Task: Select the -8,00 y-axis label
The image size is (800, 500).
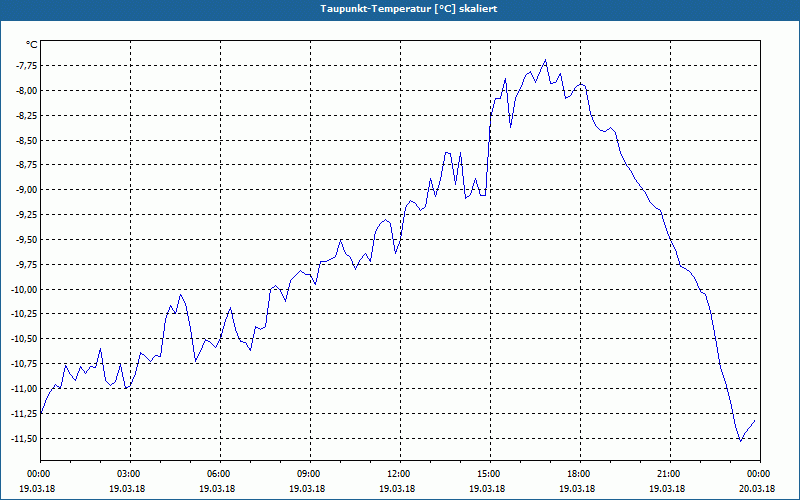Action: [24, 91]
